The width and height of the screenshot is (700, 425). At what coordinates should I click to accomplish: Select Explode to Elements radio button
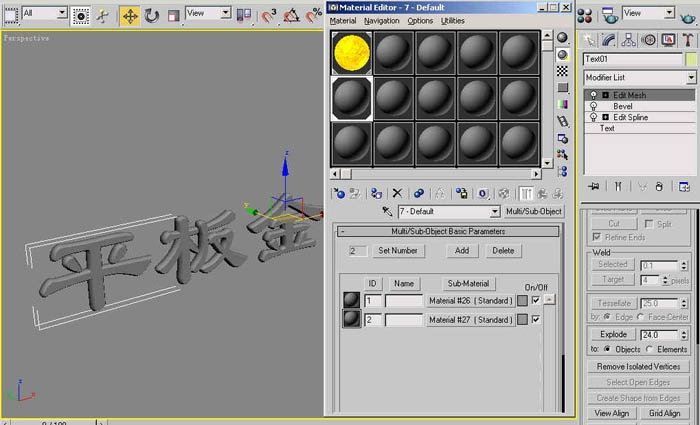650,349
